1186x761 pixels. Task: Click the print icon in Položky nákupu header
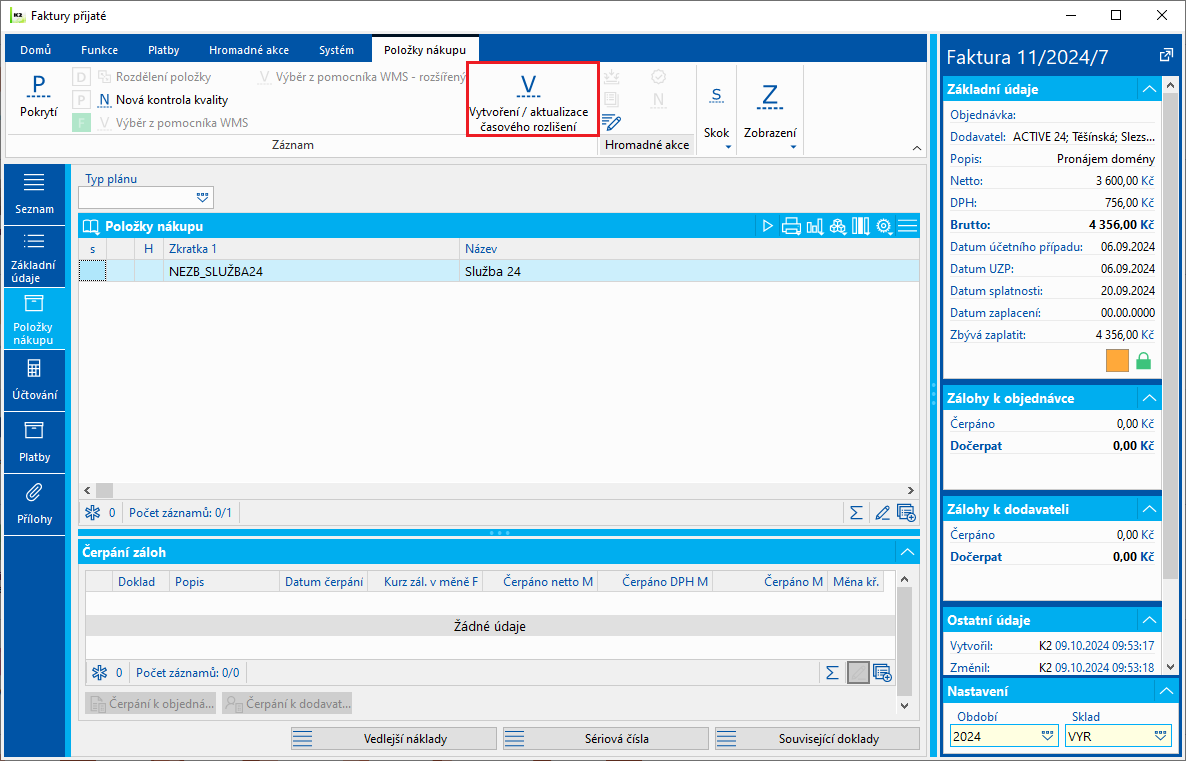click(x=791, y=226)
